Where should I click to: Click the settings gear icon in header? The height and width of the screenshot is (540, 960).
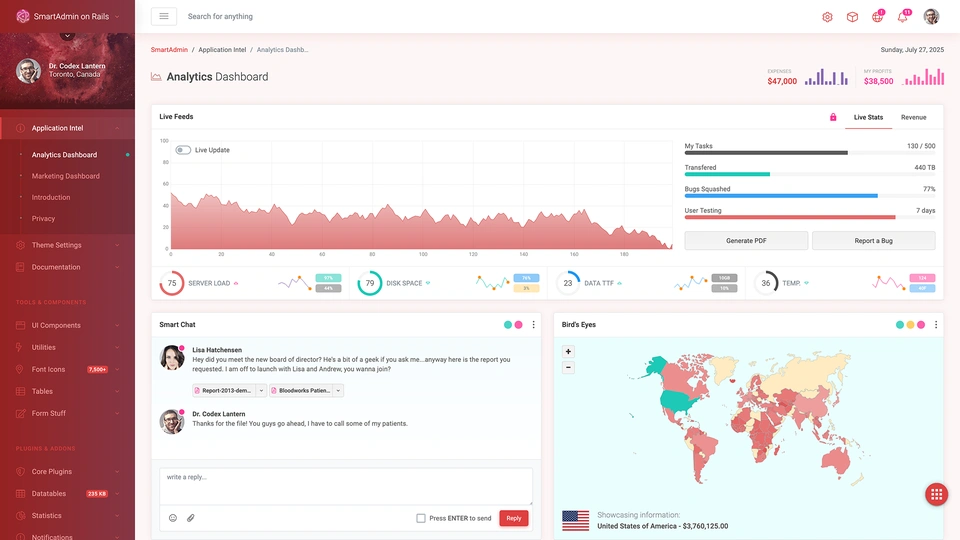click(827, 17)
